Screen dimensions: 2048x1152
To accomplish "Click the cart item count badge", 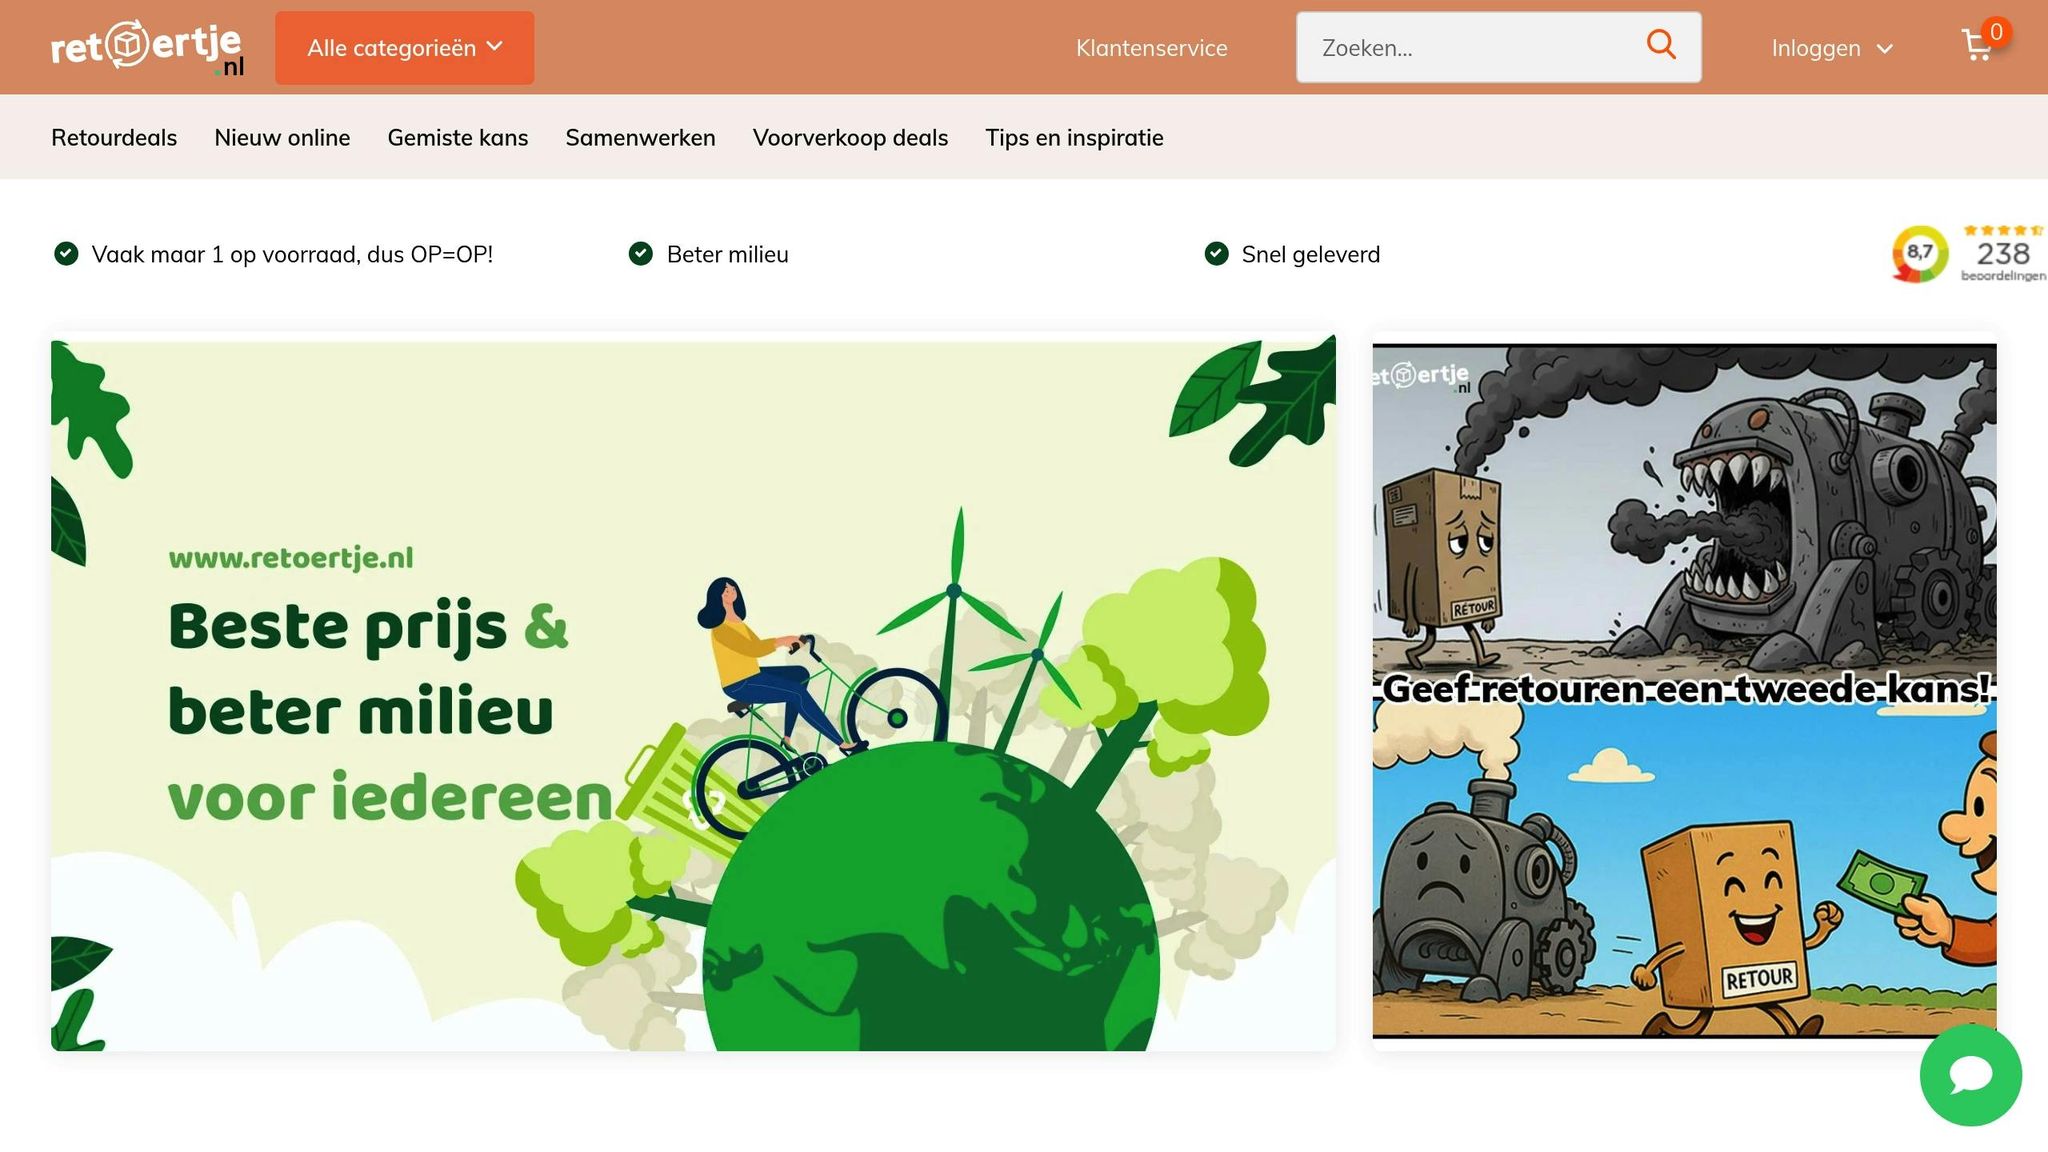I will (x=1996, y=32).
